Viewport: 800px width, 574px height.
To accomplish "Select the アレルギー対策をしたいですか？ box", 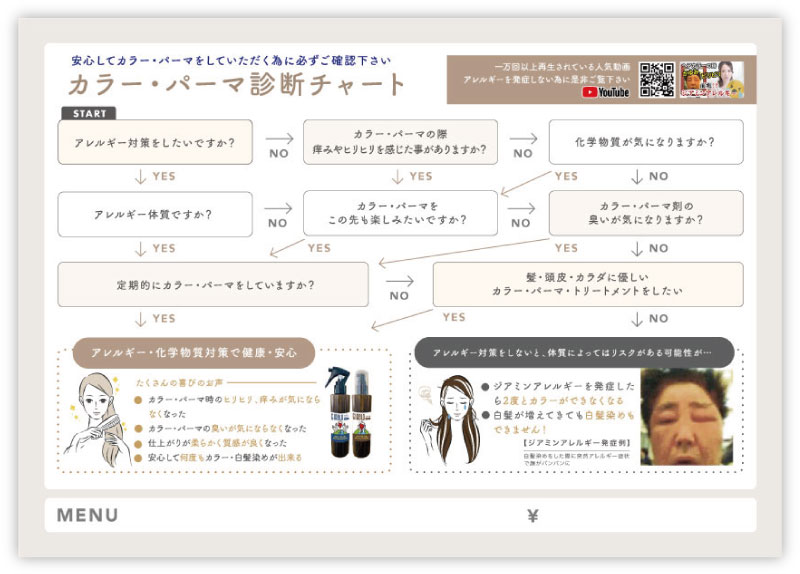I will 155,142.
